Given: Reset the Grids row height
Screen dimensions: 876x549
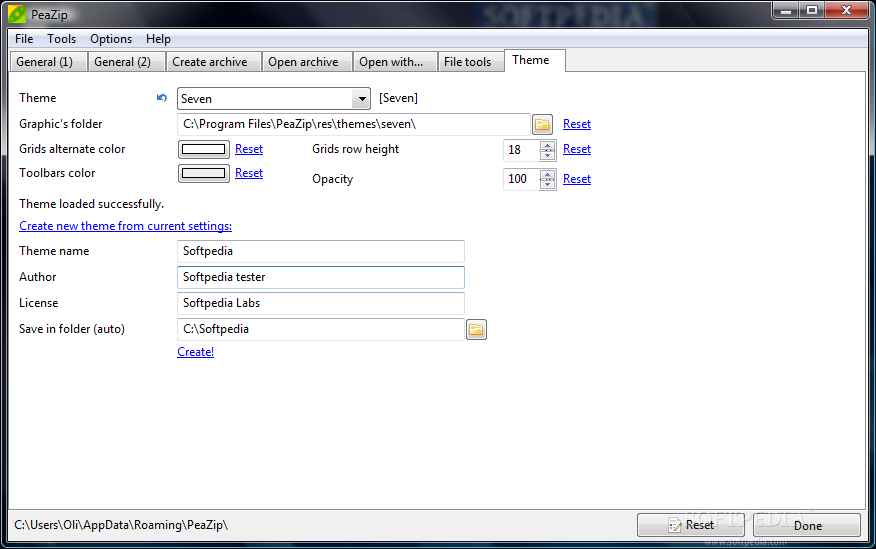Looking at the screenshot, I should [x=577, y=149].
